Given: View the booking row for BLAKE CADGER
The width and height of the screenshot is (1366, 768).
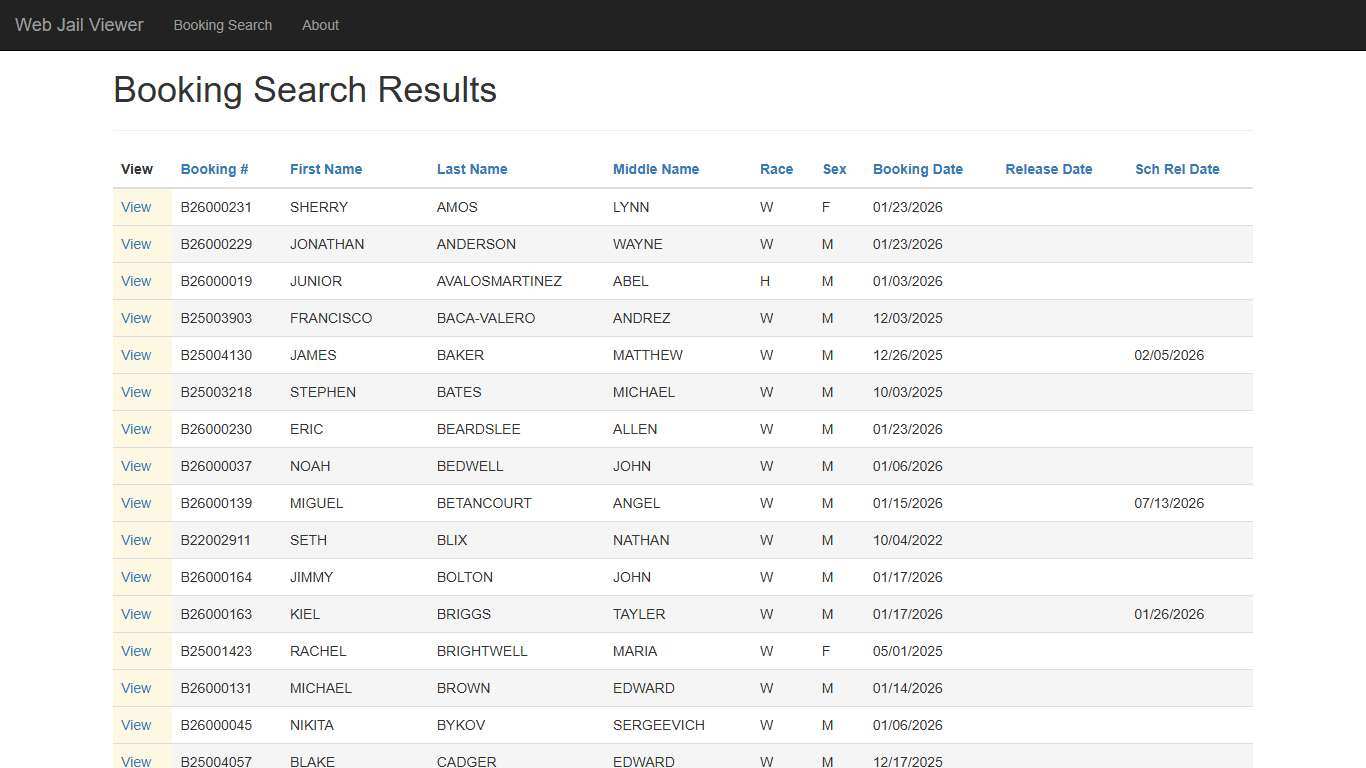Looking at the screenshot, I should tap(136, 761).
